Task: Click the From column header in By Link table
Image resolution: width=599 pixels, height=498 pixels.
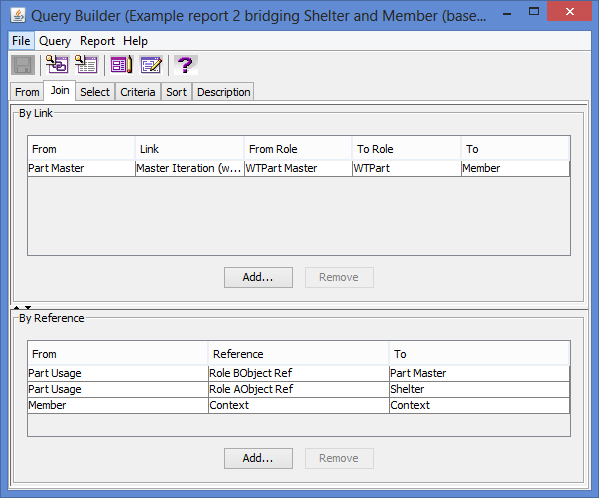Action: [x=81, y=149]
